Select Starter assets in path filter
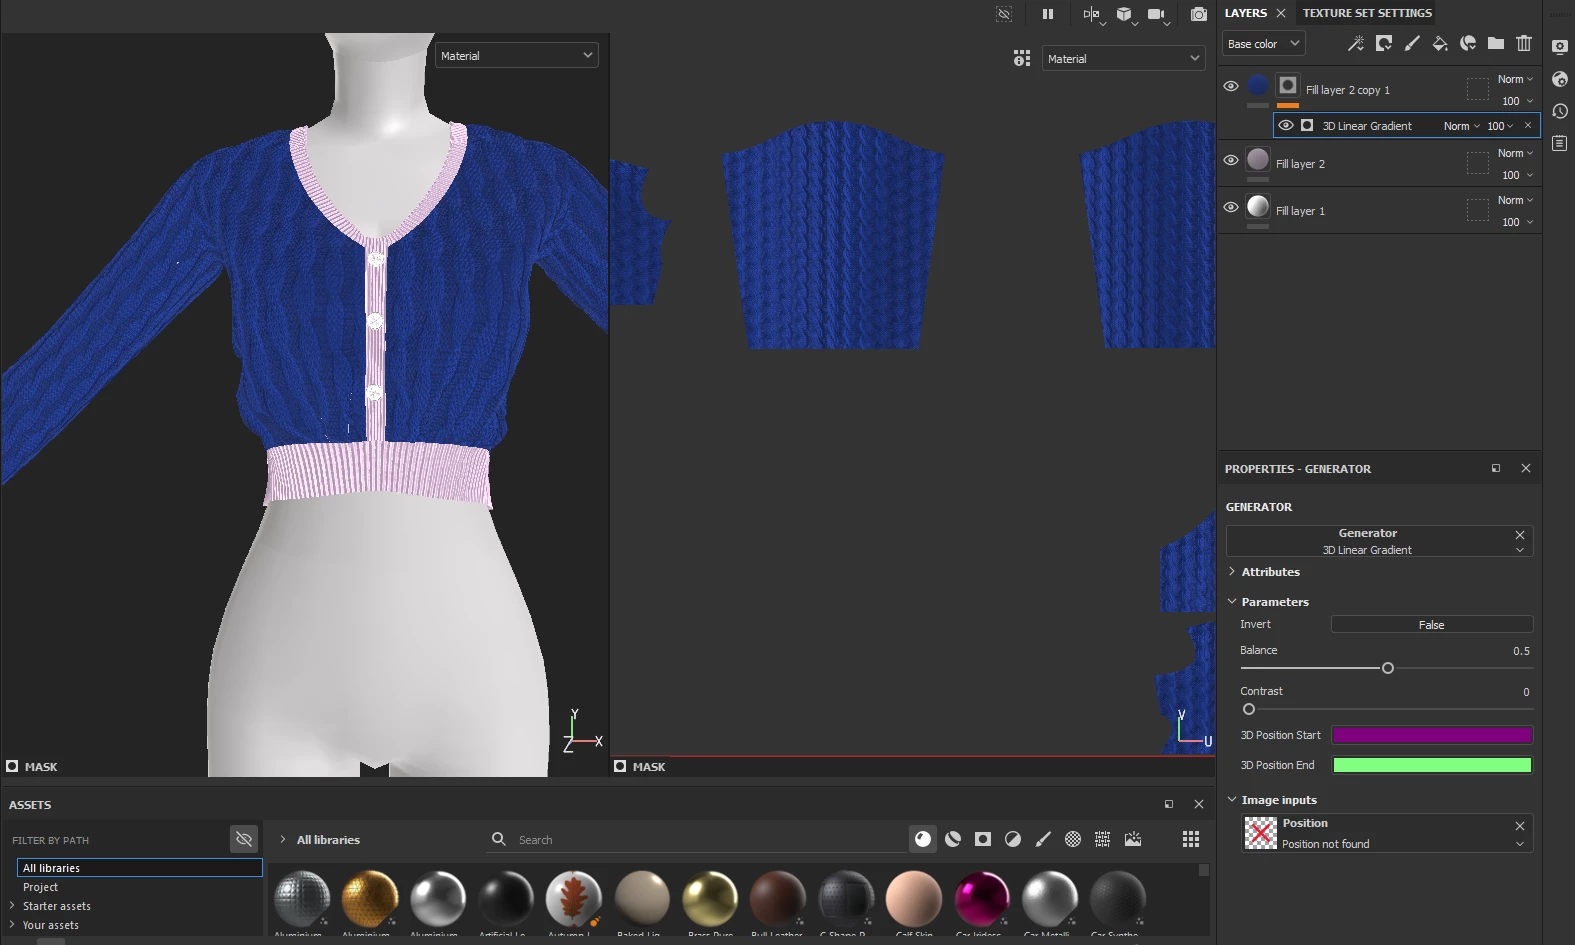Screen dimensions: 1575x945 (57, 906)
